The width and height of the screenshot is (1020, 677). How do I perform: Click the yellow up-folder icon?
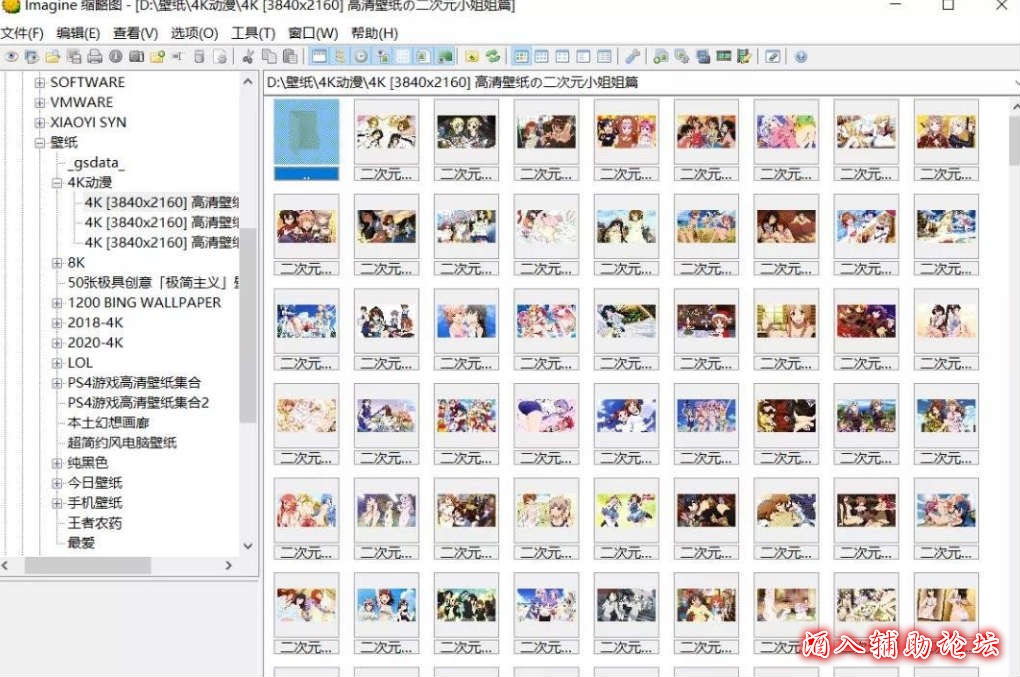click(x=472, y=57)
